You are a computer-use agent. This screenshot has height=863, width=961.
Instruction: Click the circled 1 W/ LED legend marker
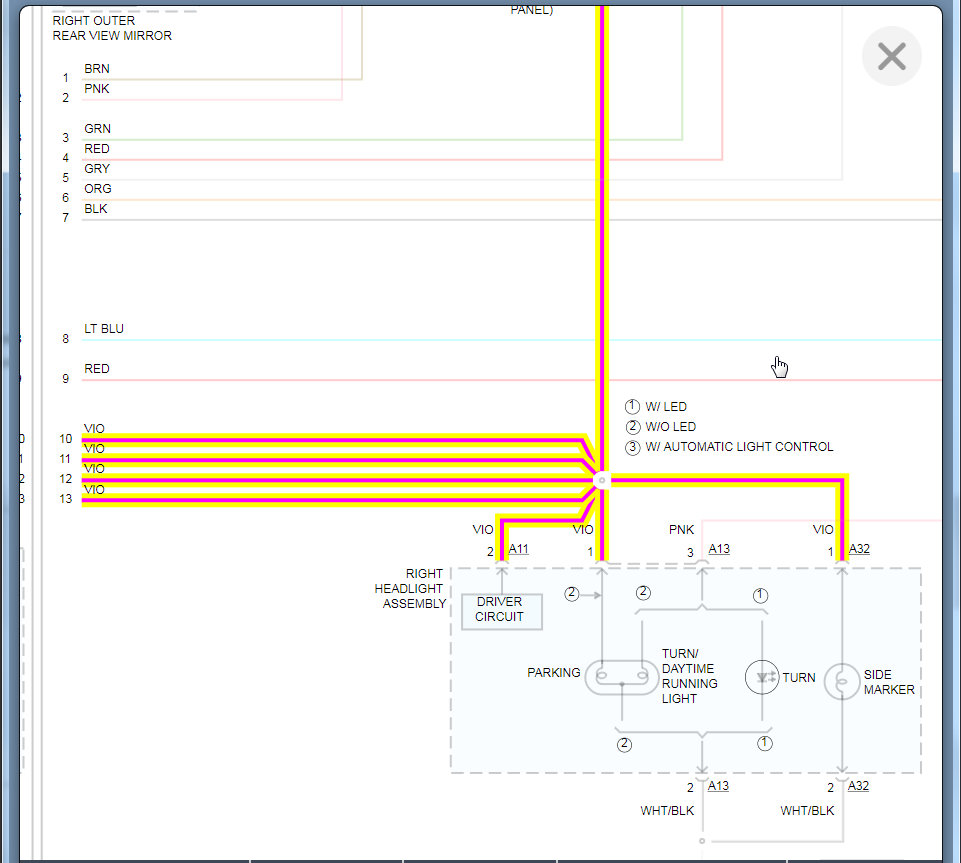tap(632, 406)
